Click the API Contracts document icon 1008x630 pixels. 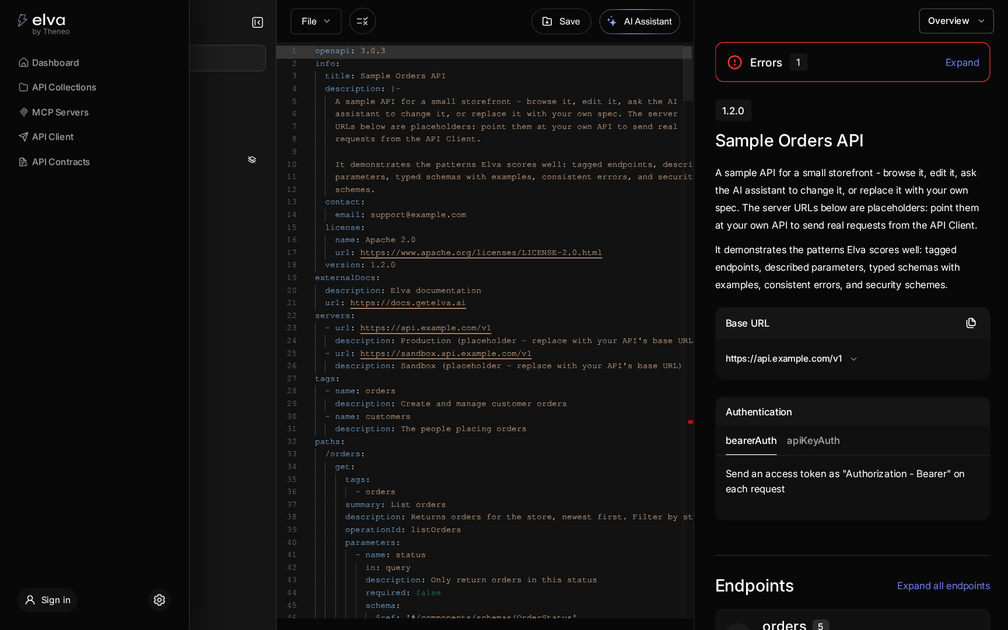click(x=23, y=162)
